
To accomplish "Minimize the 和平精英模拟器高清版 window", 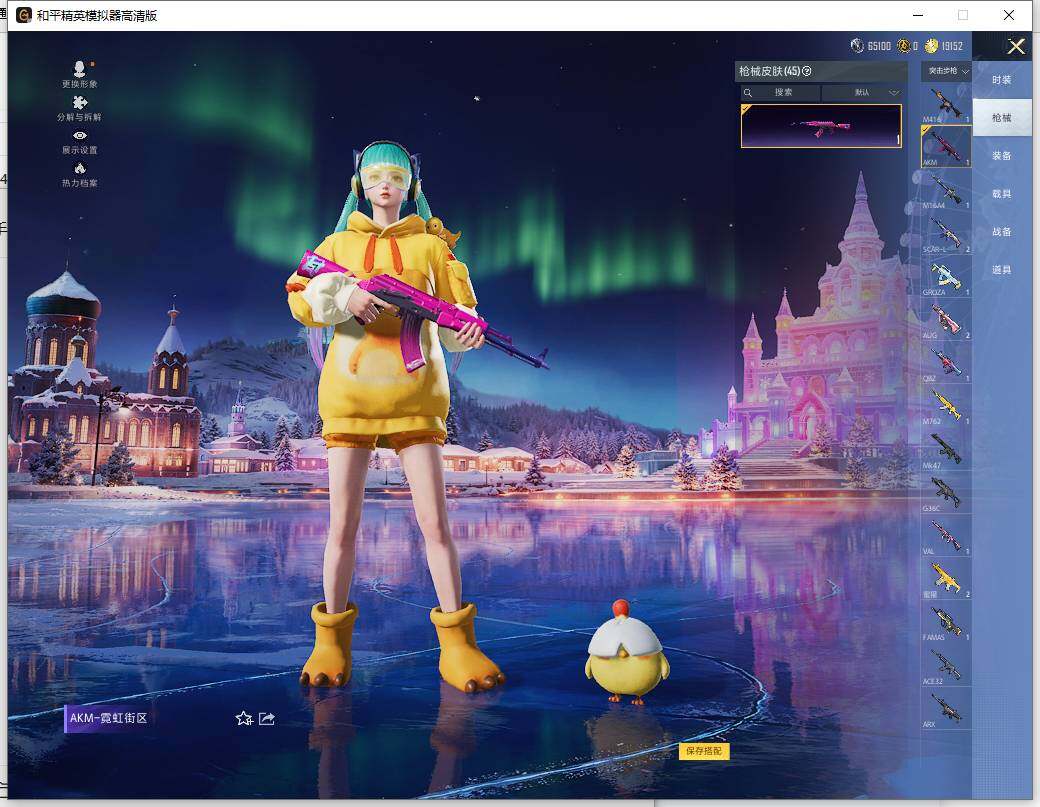I will point(918,15).
